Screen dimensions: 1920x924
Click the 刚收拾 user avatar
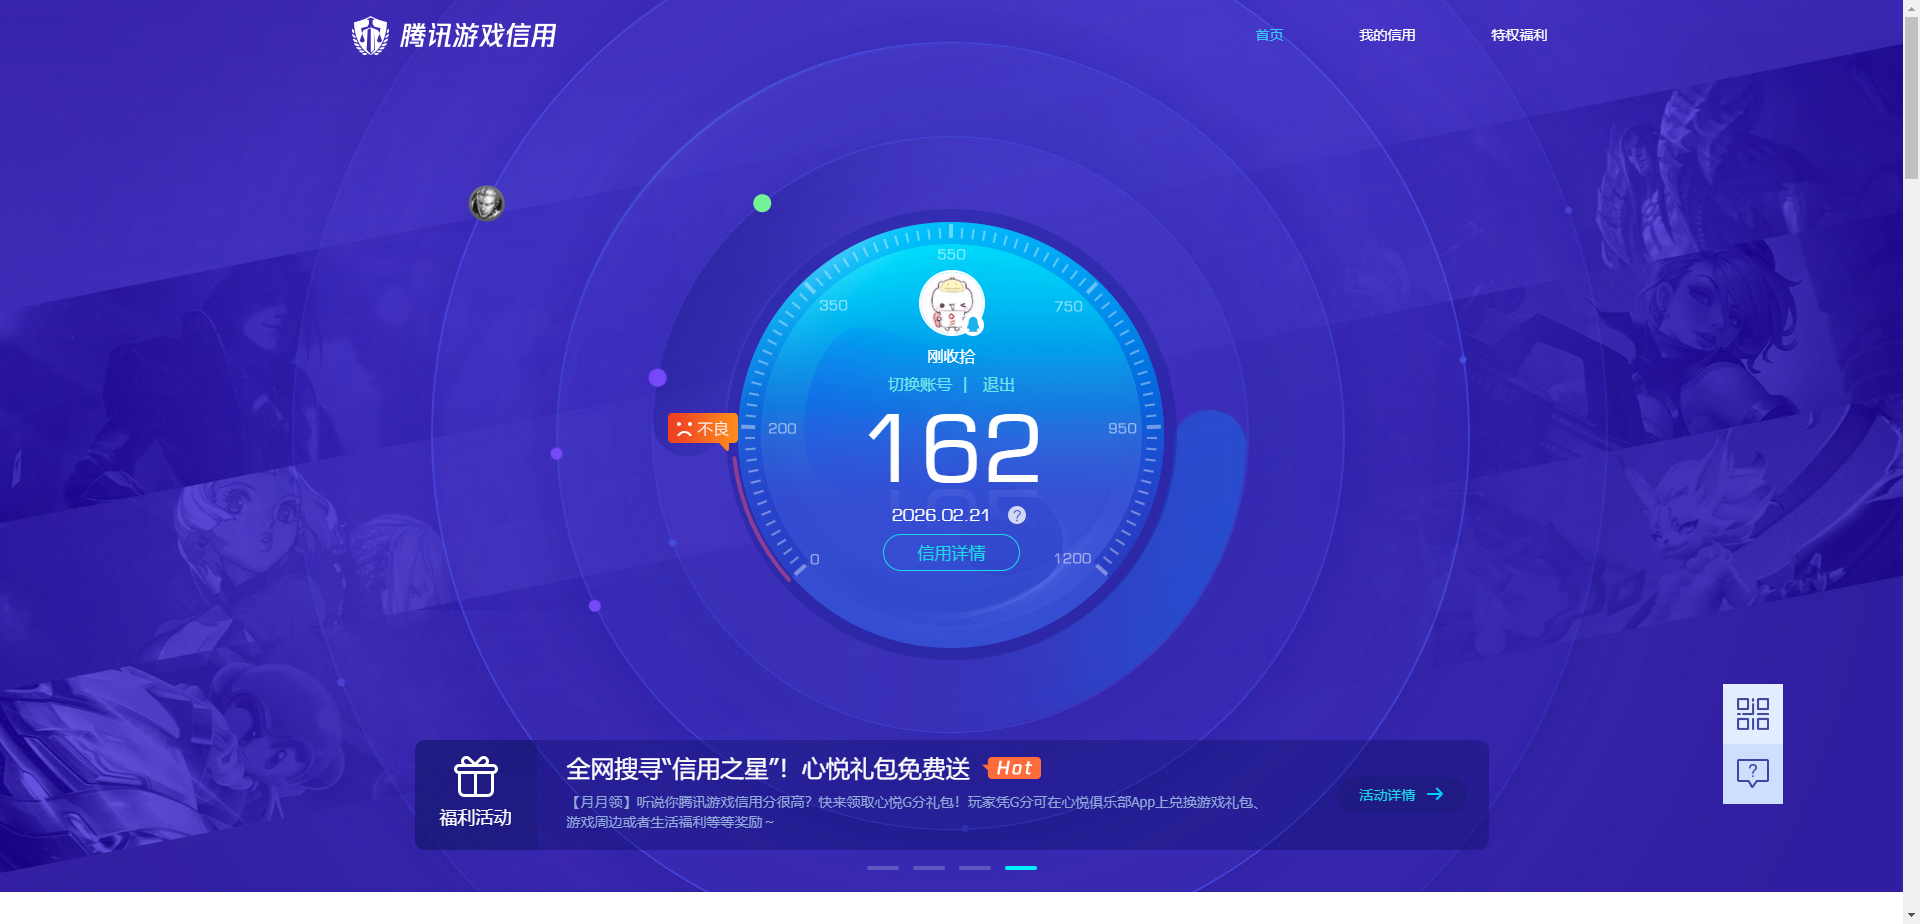coord(951,303)
